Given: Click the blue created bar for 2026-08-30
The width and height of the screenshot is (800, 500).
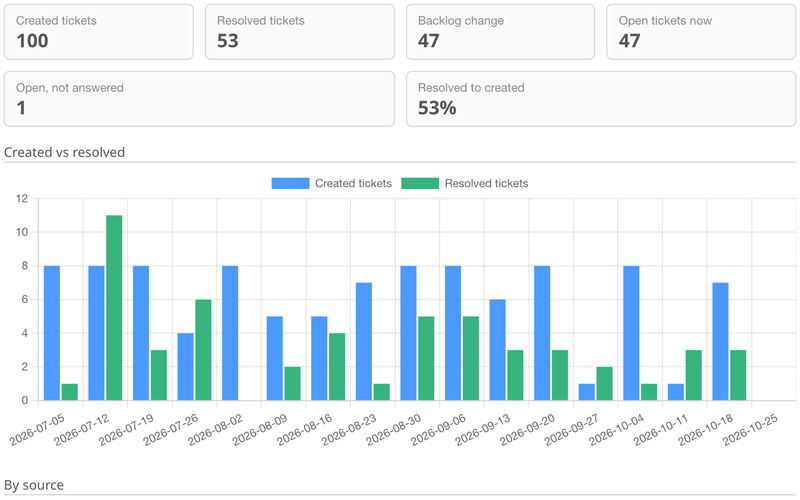Looking at the screenshot, I should (408, 333).
